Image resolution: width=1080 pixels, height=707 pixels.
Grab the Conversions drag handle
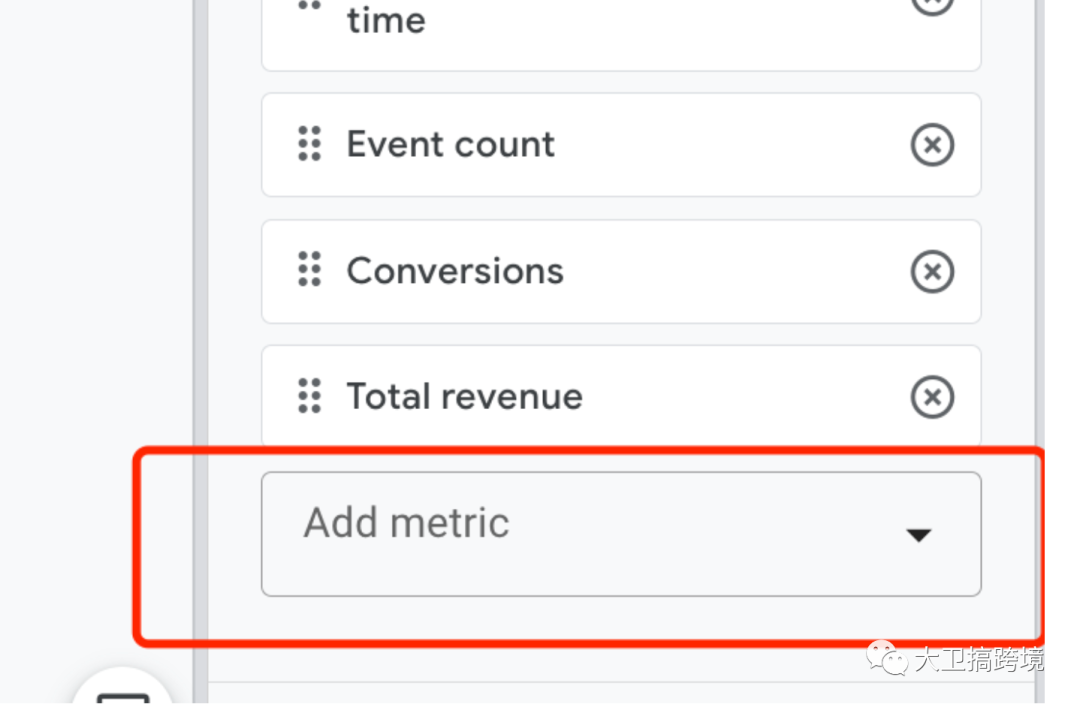pos(310,270)
